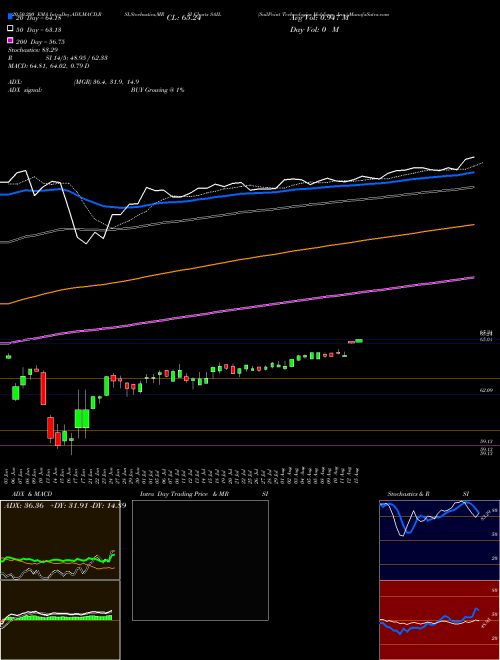The image size is (500, 660).
Task: Open the red RSI mini chart
Action: click(x=439, y=620)
